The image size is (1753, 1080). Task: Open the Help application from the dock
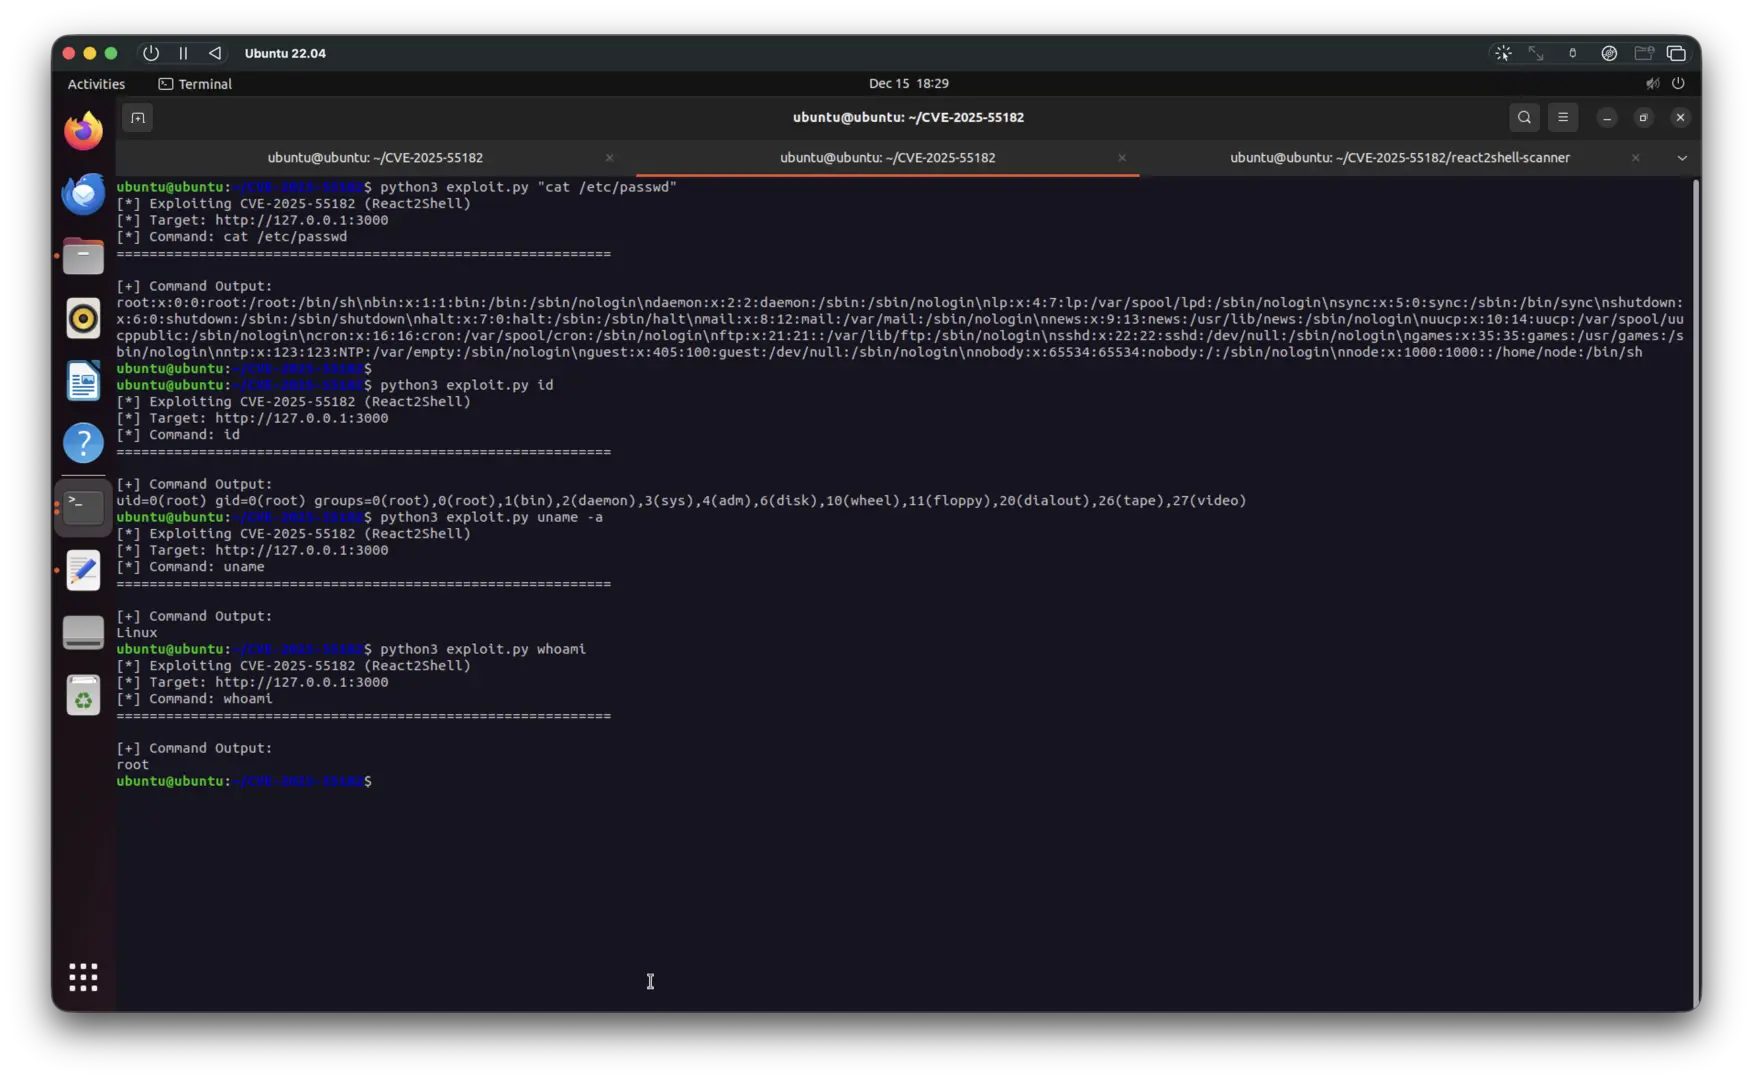coord(83,443)
